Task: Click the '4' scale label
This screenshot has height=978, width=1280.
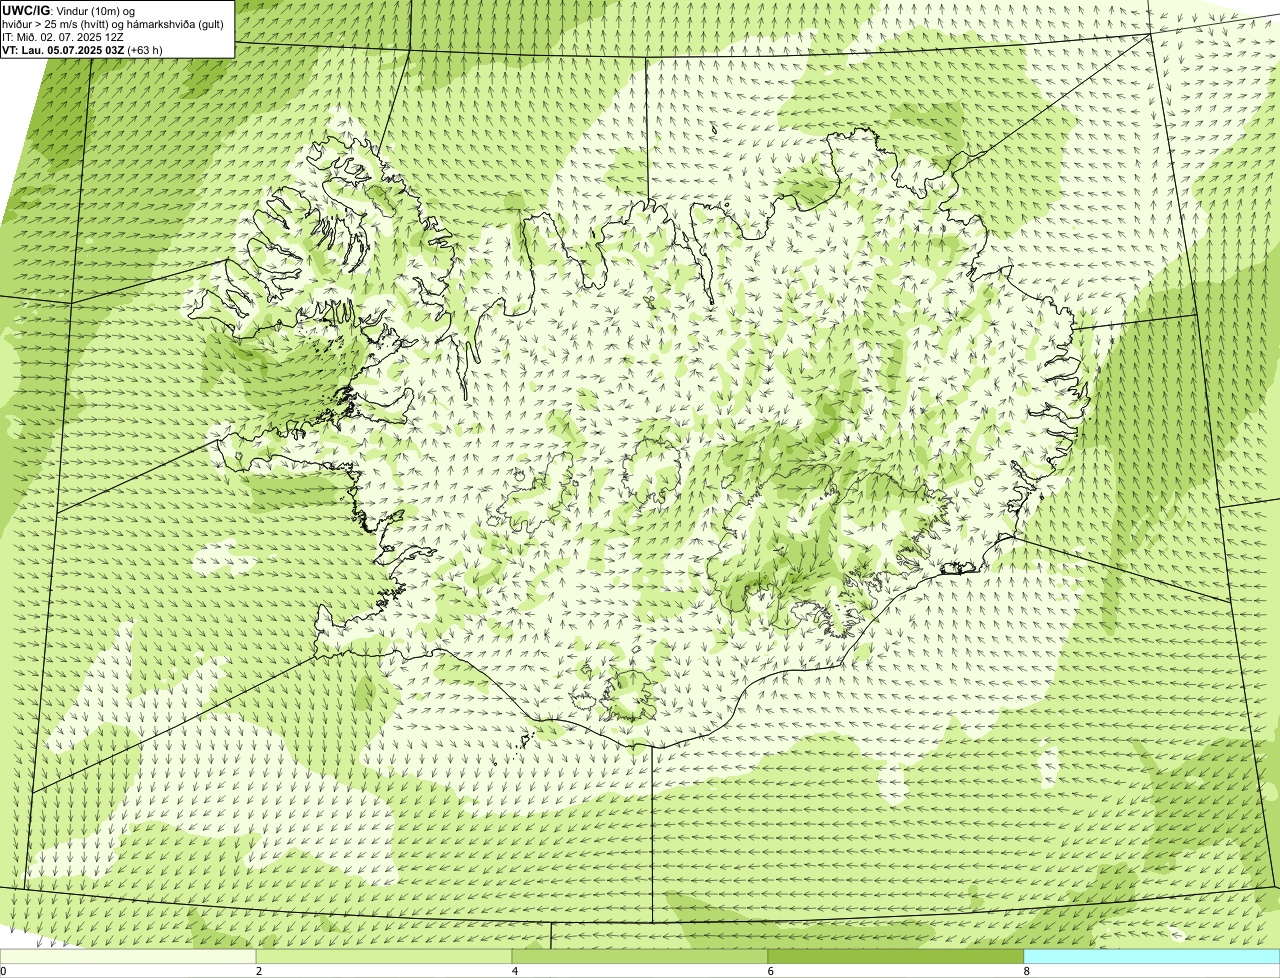Action: tap(515, 971)
